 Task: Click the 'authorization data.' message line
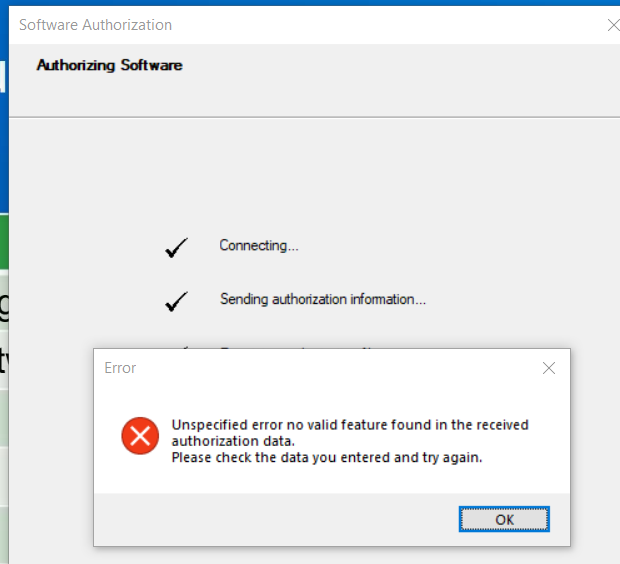[233, 441]
